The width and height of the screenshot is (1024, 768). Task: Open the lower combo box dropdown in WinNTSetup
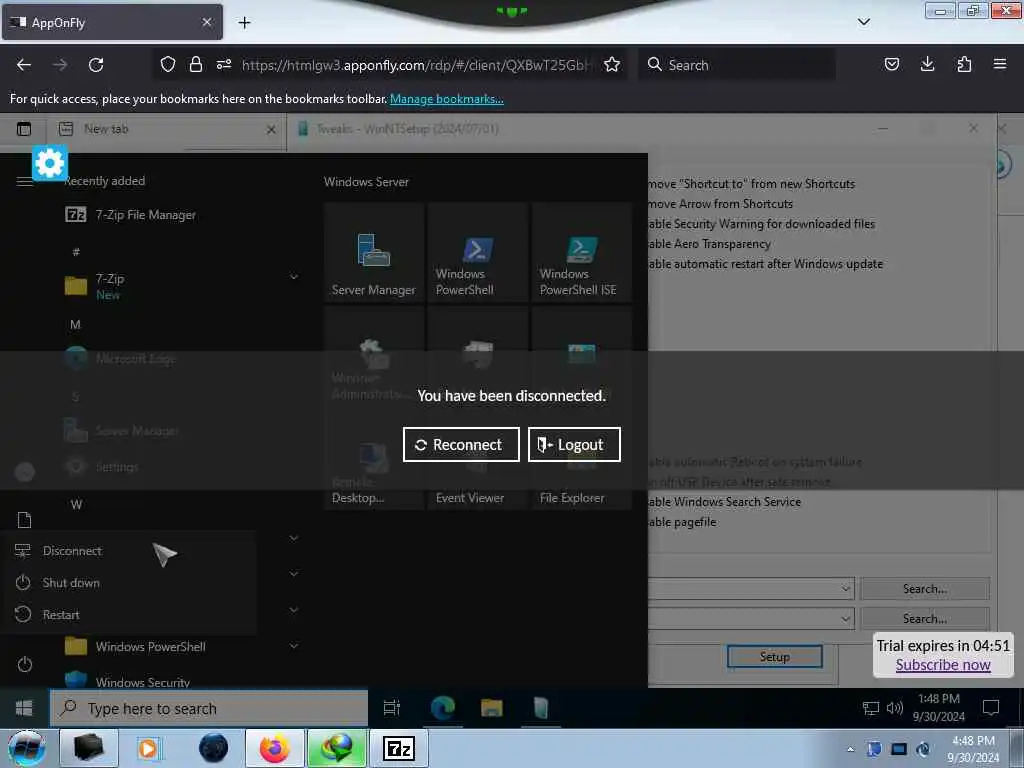point(845,618)
